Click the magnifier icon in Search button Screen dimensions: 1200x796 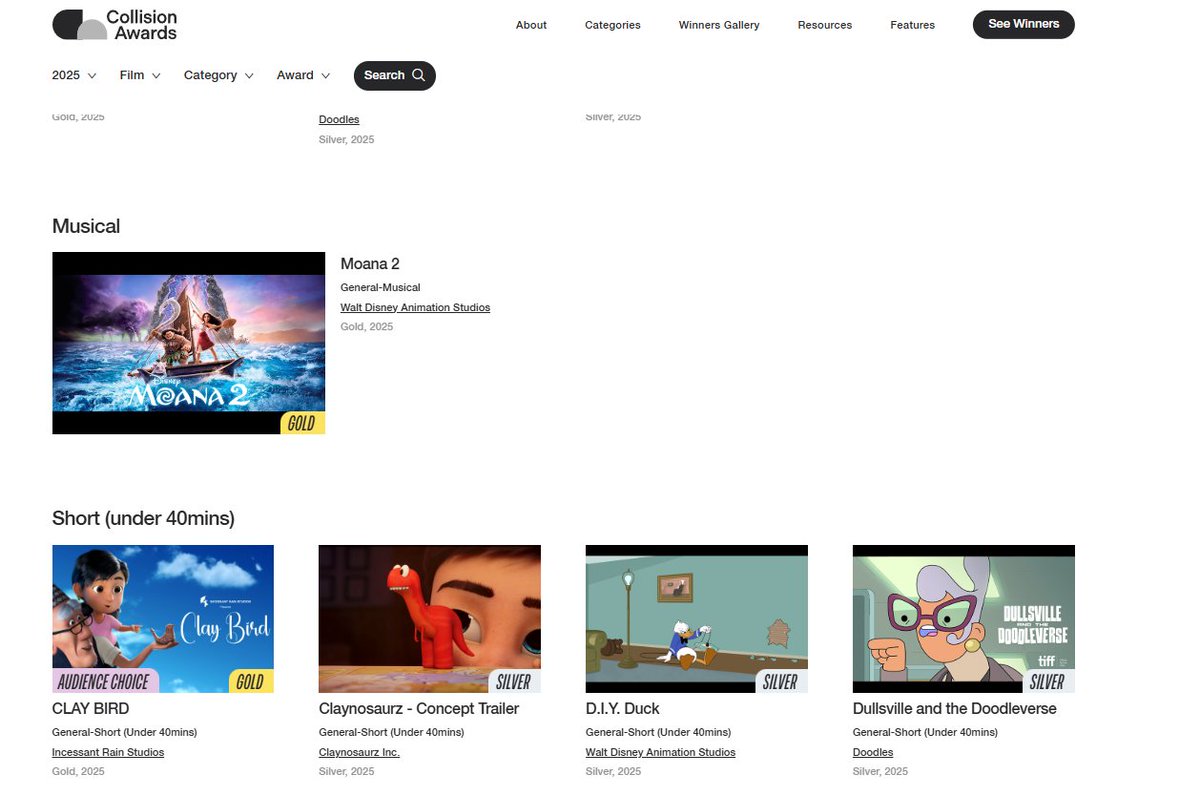click(x=418, y=75)
